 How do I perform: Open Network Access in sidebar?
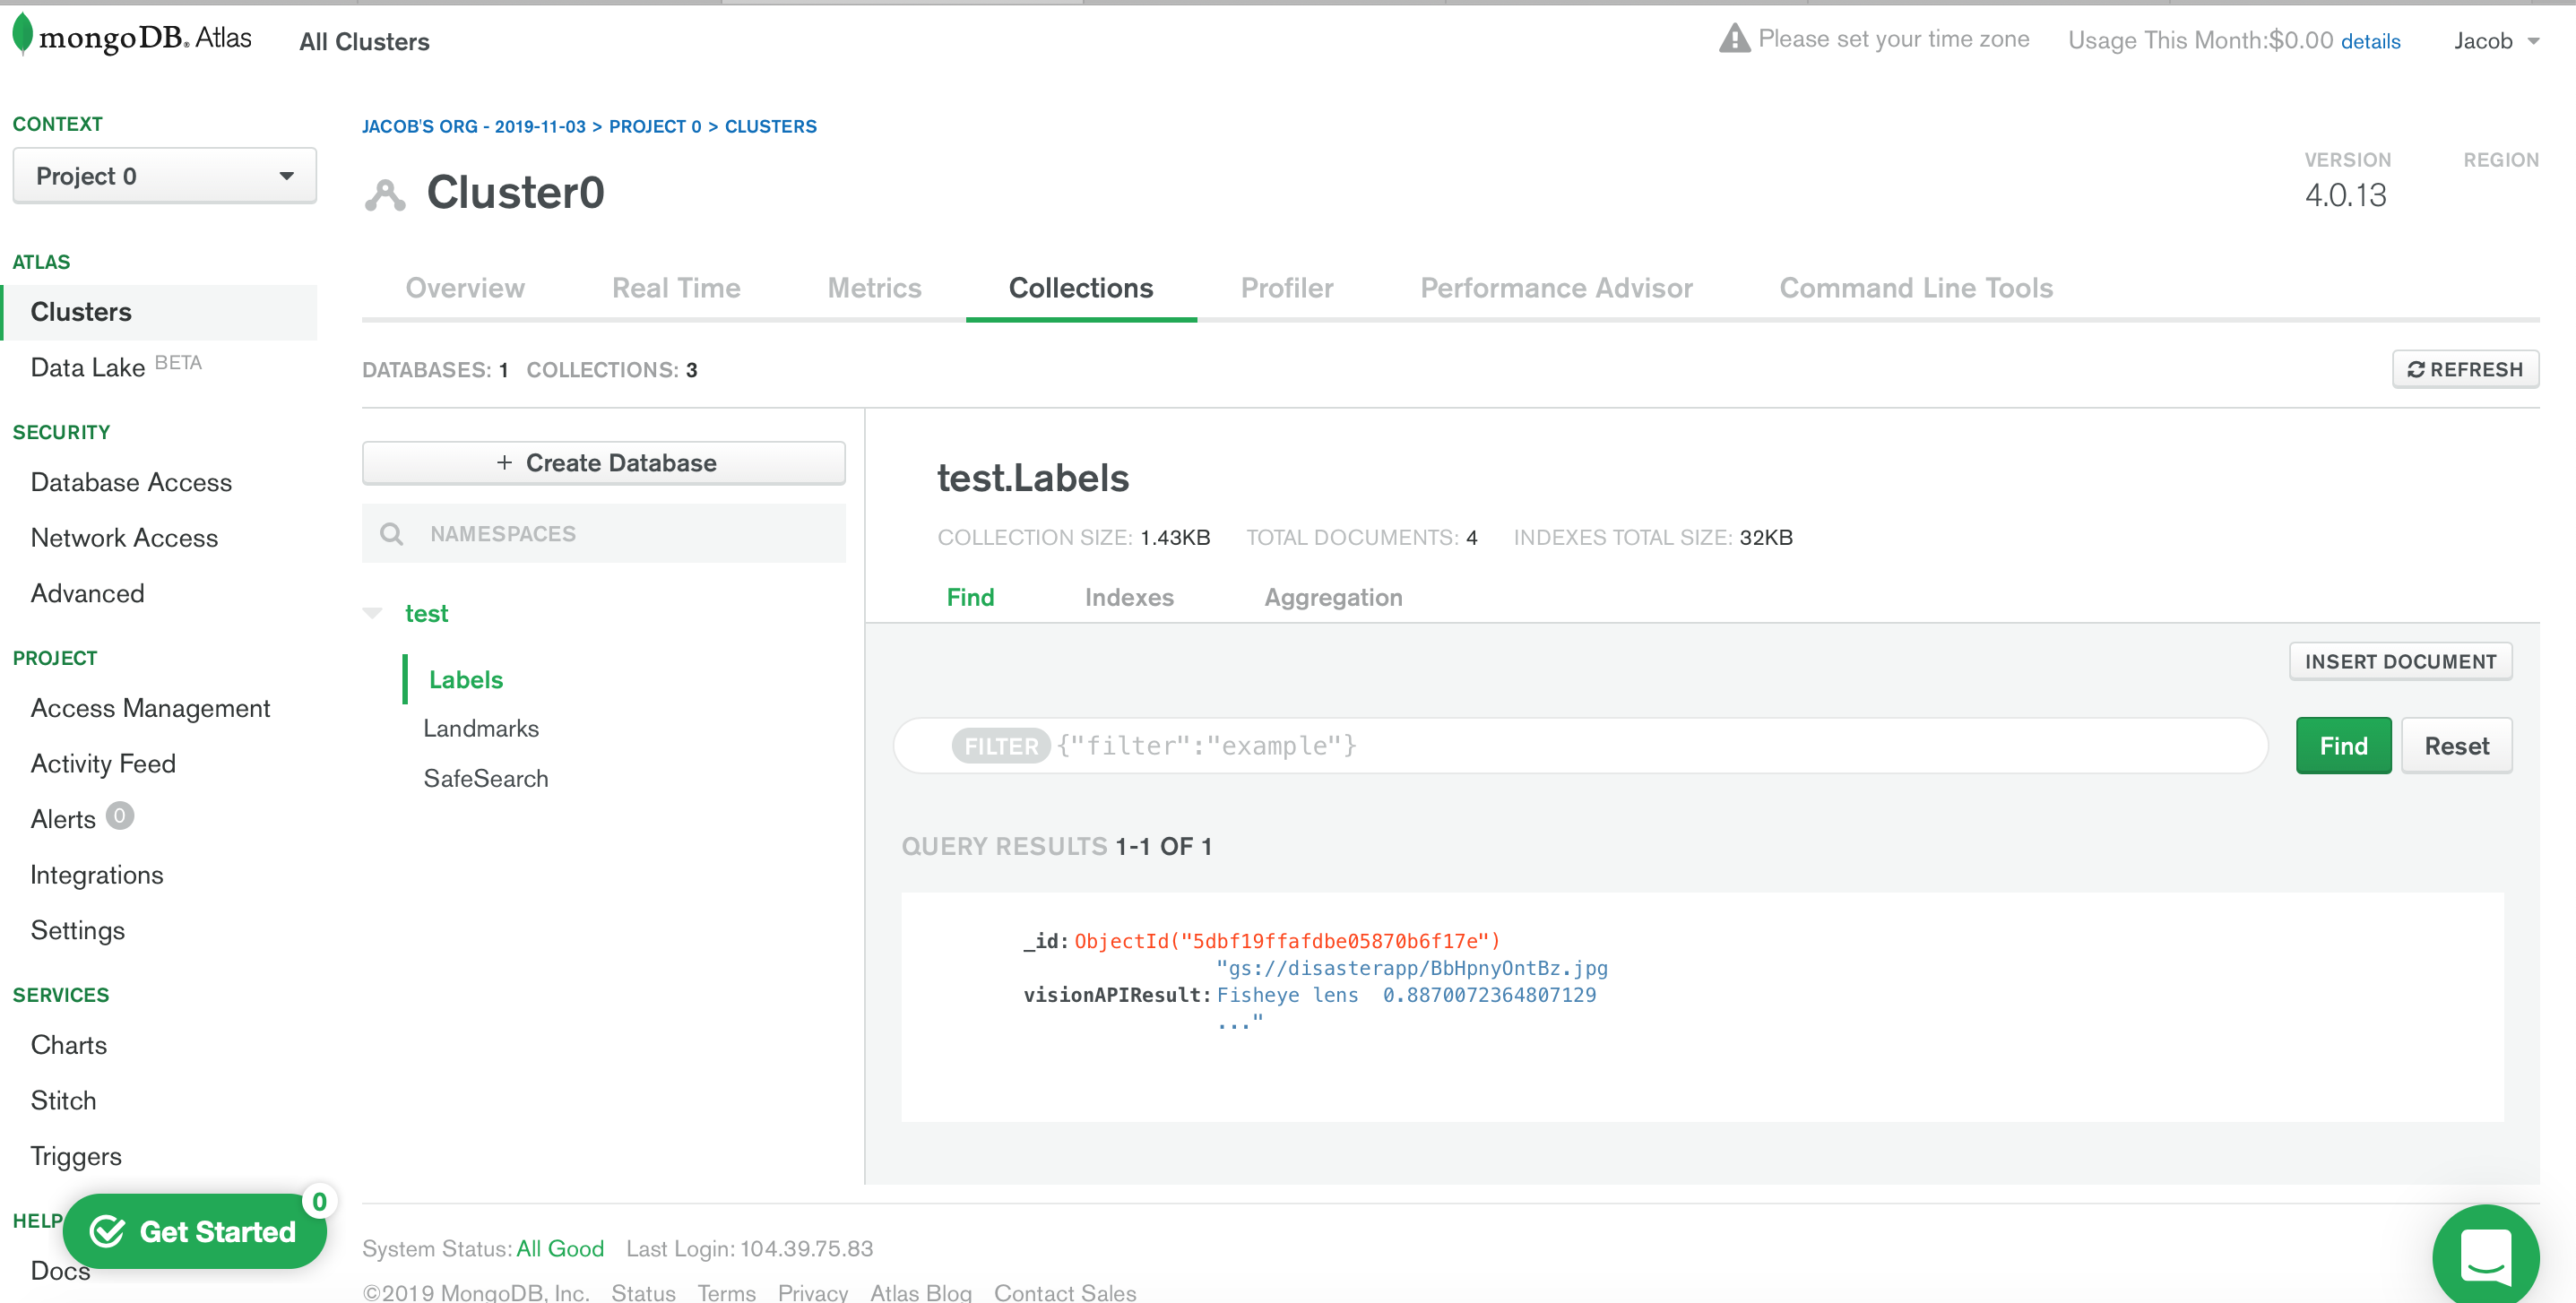click(x=124, y=538)
